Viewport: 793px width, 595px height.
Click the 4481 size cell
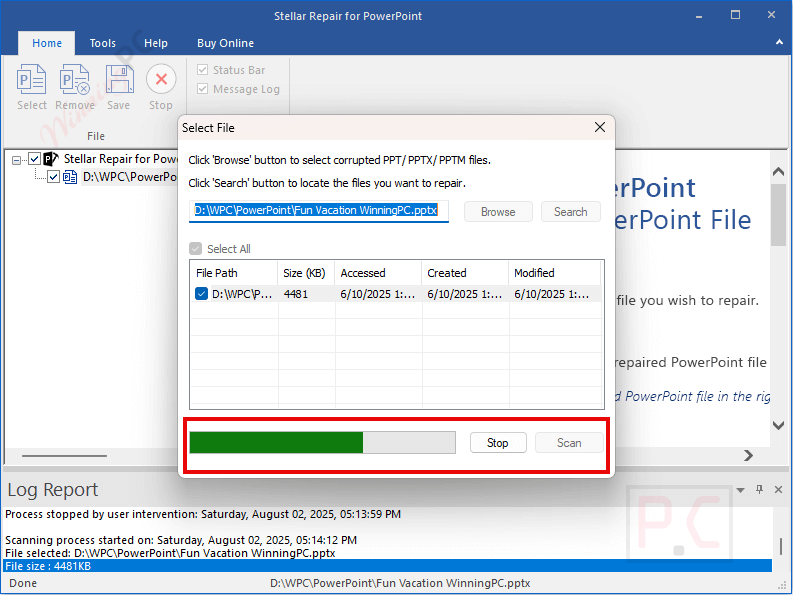point(296,294)
